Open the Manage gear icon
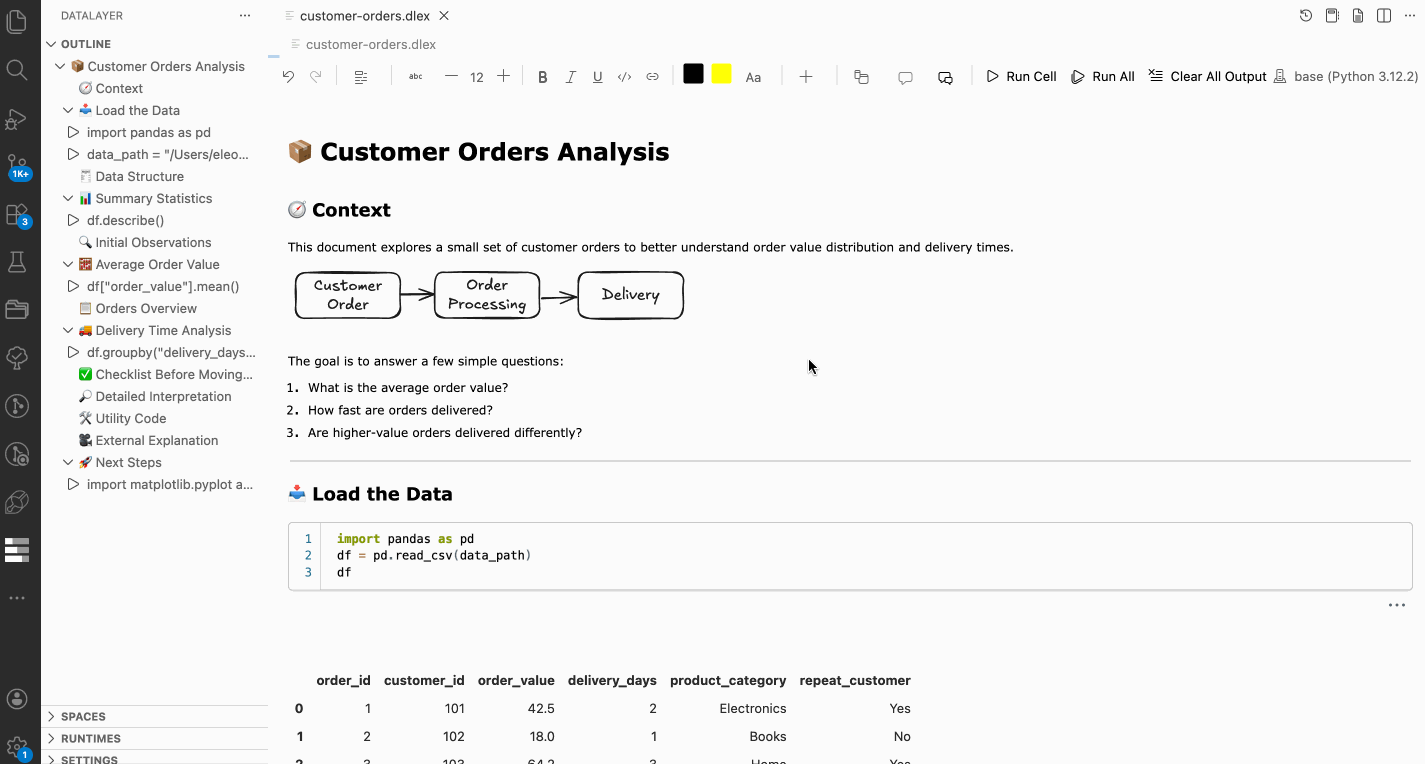 16,747
